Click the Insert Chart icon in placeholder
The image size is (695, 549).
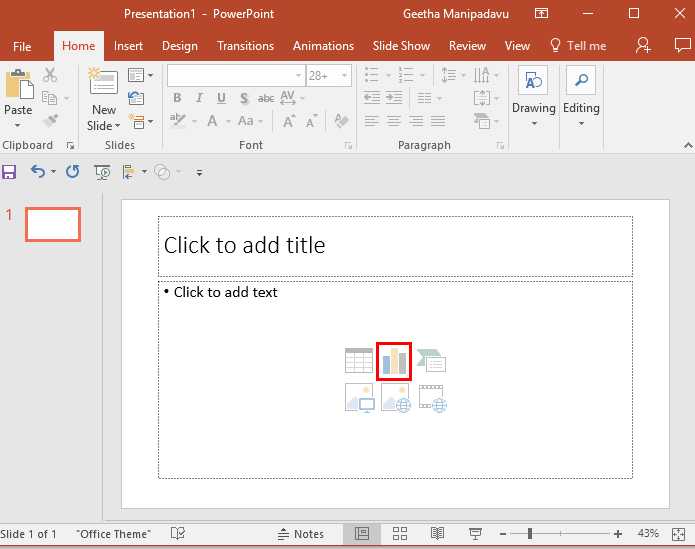pyautogui.click(x=394, y=361)
